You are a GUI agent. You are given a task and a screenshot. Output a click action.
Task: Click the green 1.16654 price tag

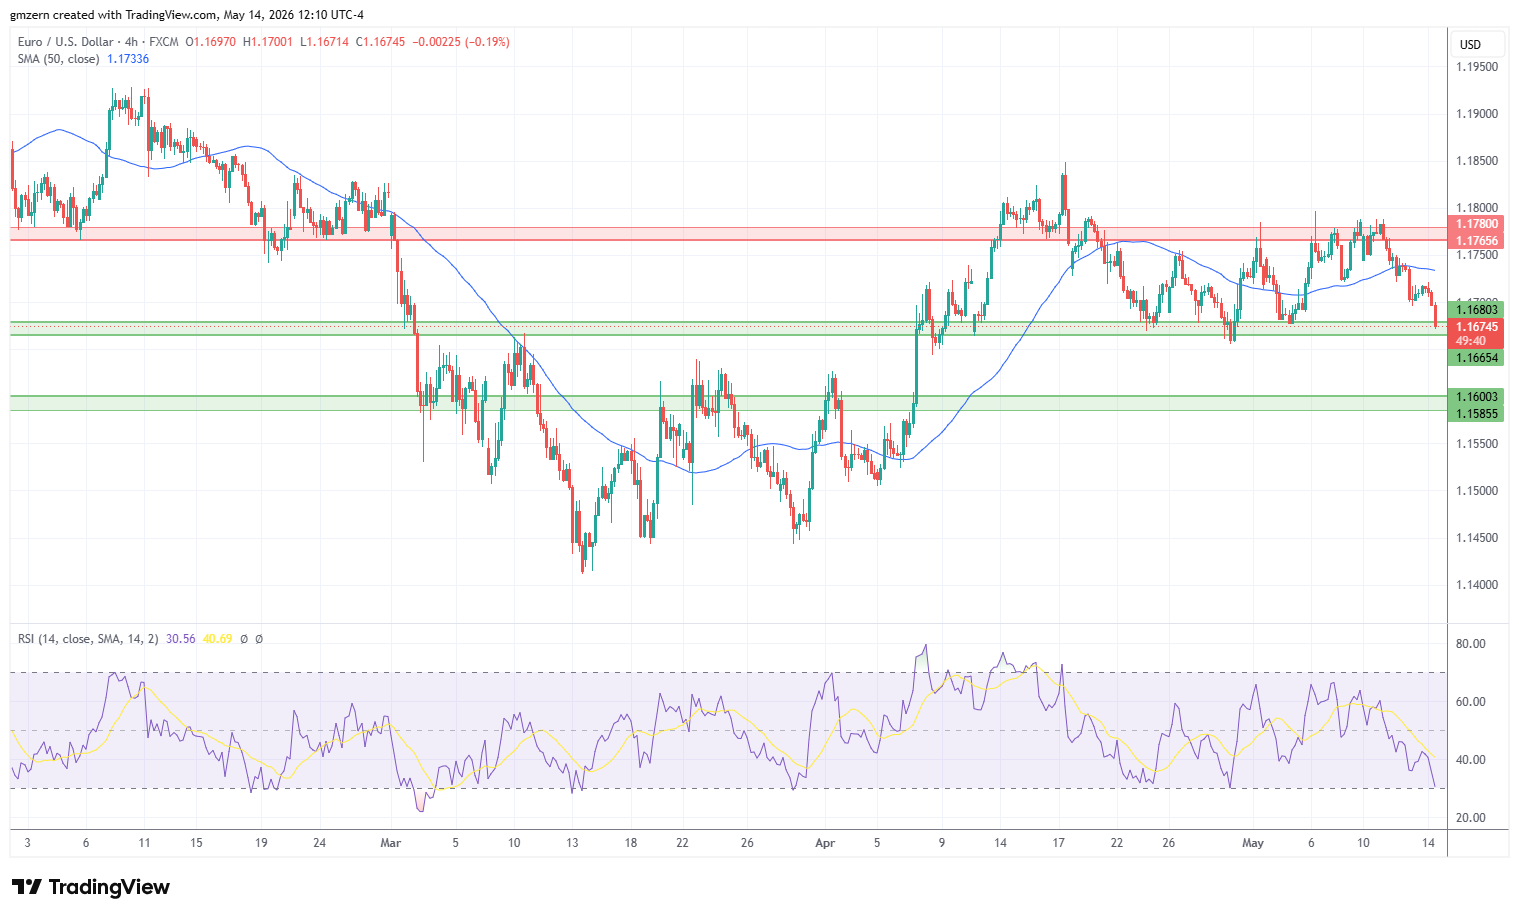pos(1476,358)
